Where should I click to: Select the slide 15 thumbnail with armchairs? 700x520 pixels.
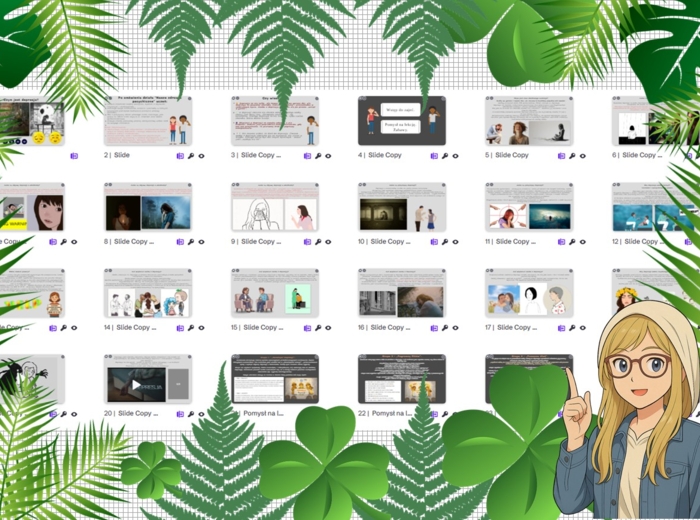coord(275,293)
